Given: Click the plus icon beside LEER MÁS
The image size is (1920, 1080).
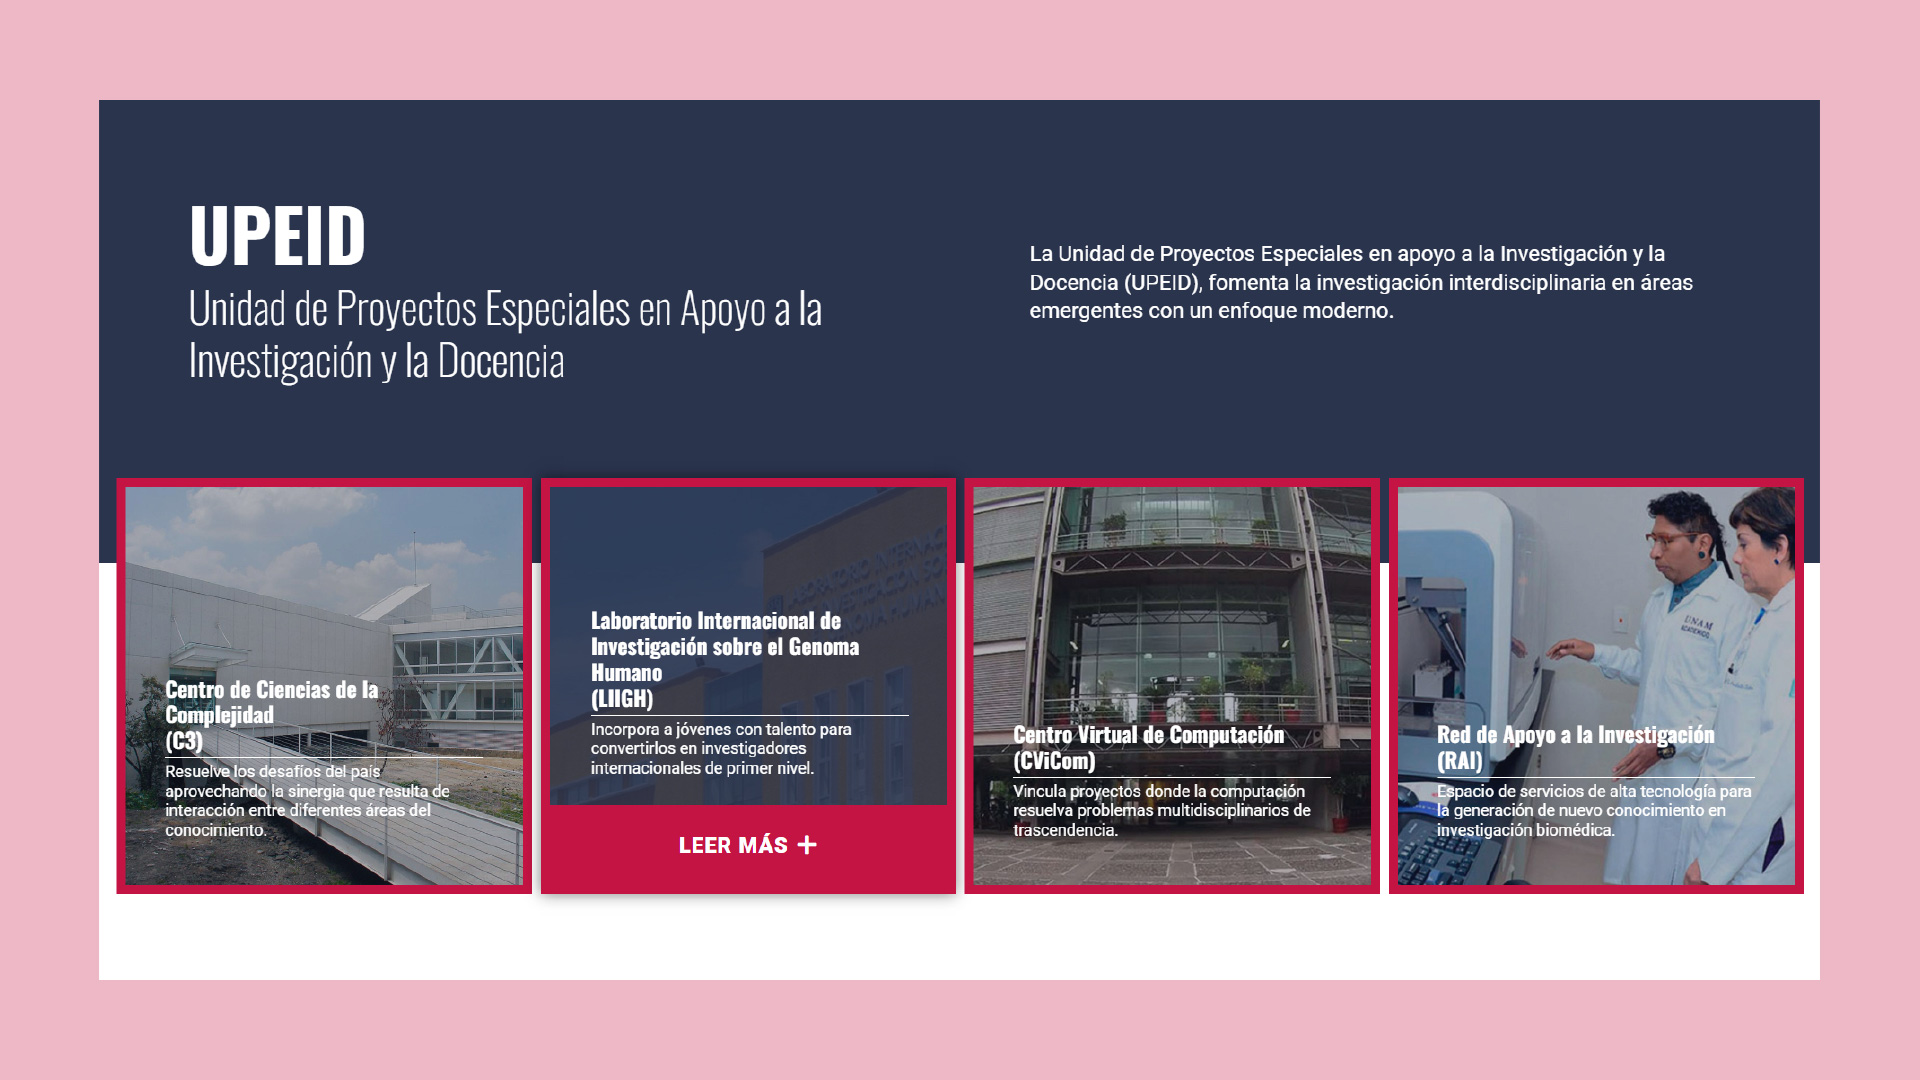Looking at the screenshot, I should click(807, 846).
